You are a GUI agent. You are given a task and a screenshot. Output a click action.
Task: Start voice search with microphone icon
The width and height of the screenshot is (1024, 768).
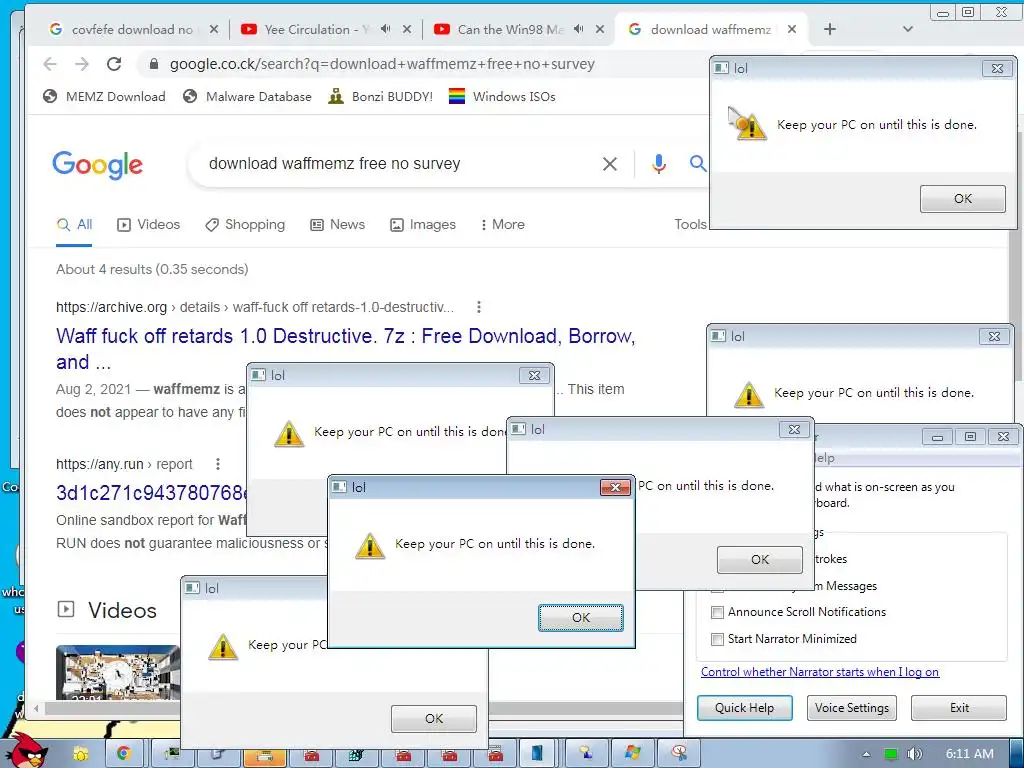(659, 164)
